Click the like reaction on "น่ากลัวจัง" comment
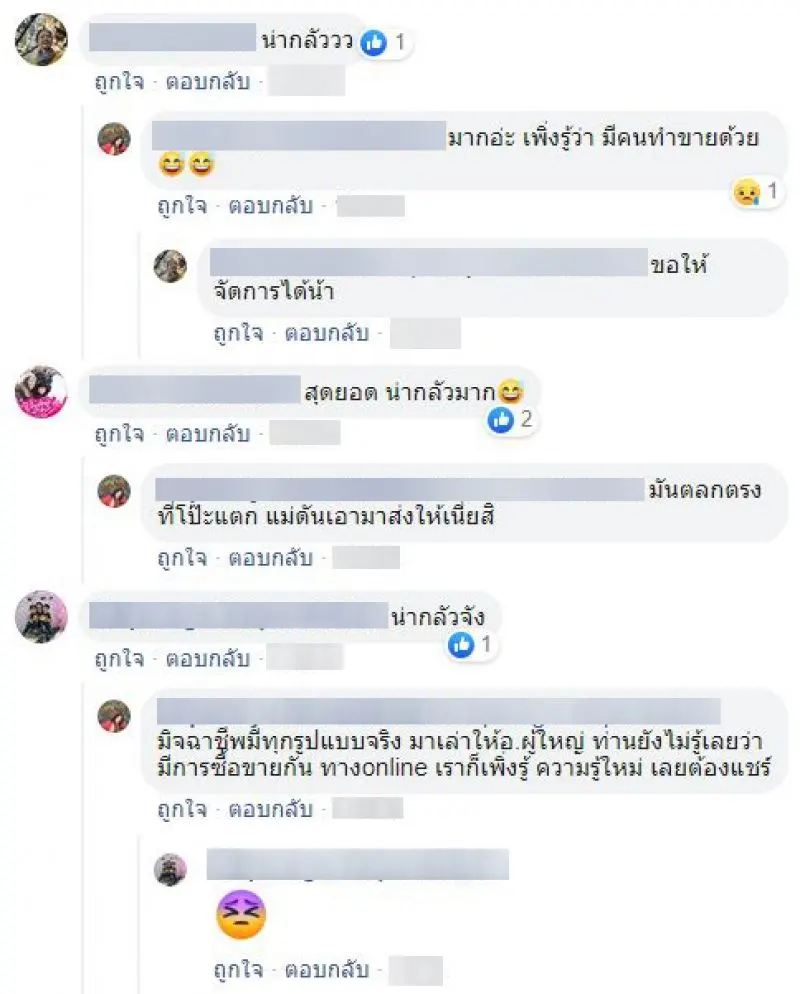Image resolution: width=800 pixels, height=994 pixels. tap(461, 645)
